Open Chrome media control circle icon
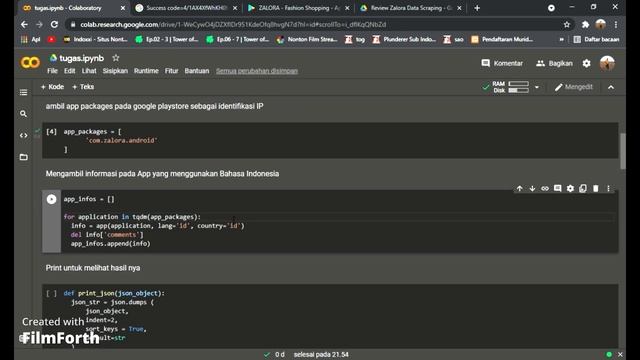Viewport: 640px width, 360px height. pyautogui.click(x=551, y=8)
